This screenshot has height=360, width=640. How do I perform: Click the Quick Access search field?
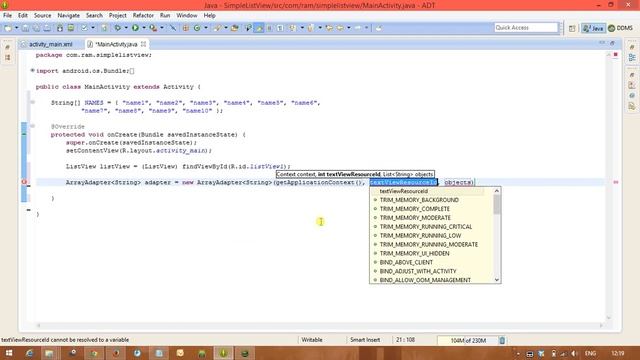click(x=526, y=27)
